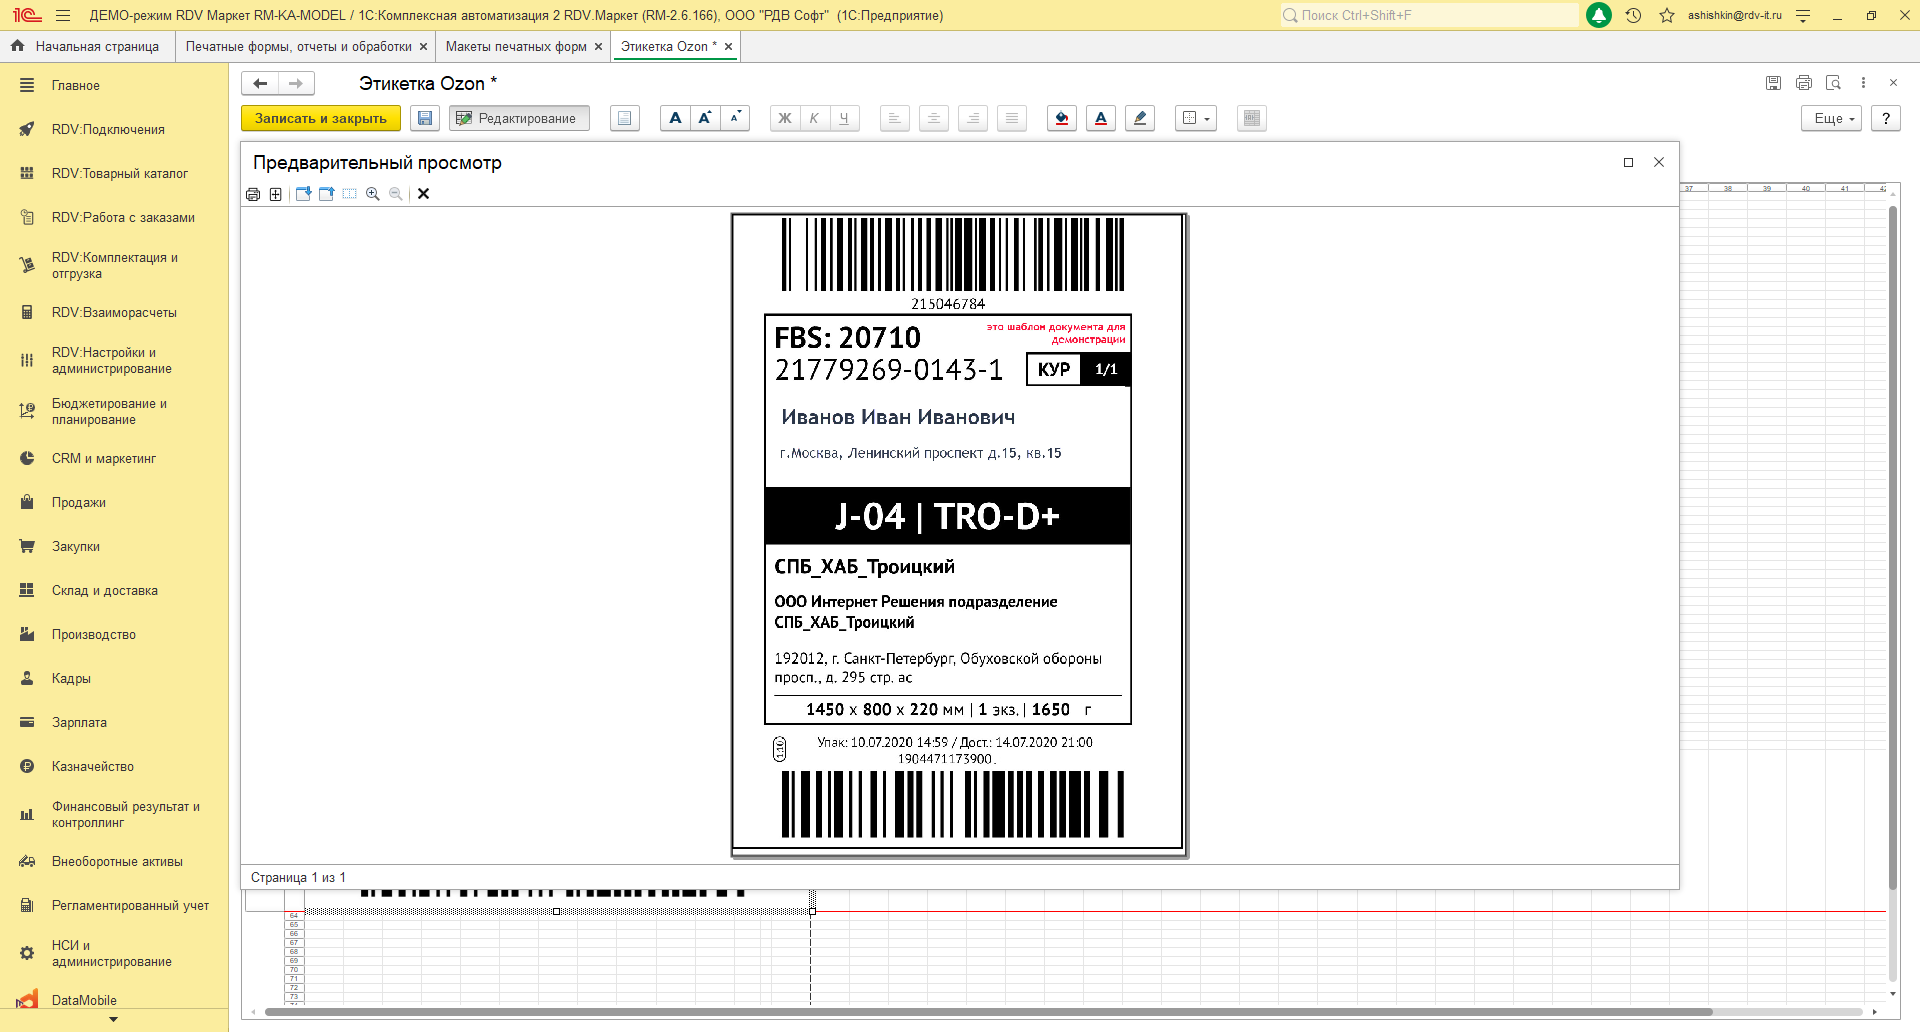
Task: Increase font size with the A-up icon
Action: pos(705,118)
